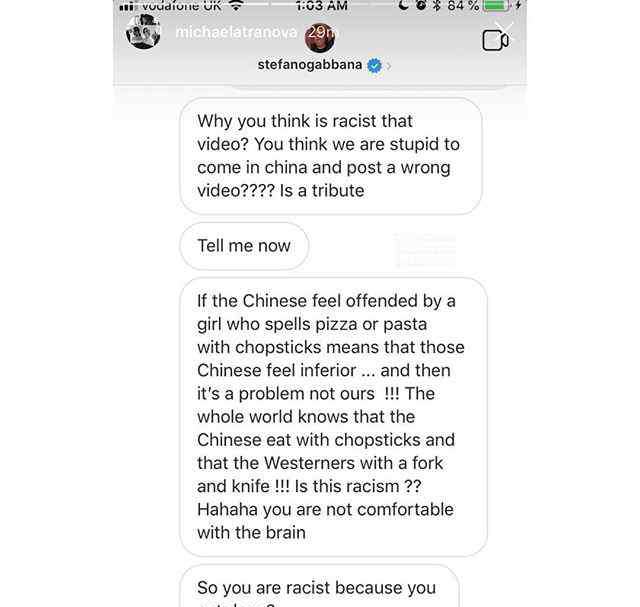Open the stefanogabbana username link
Viewport: 640px width, 607px height.
coord(310,64)
